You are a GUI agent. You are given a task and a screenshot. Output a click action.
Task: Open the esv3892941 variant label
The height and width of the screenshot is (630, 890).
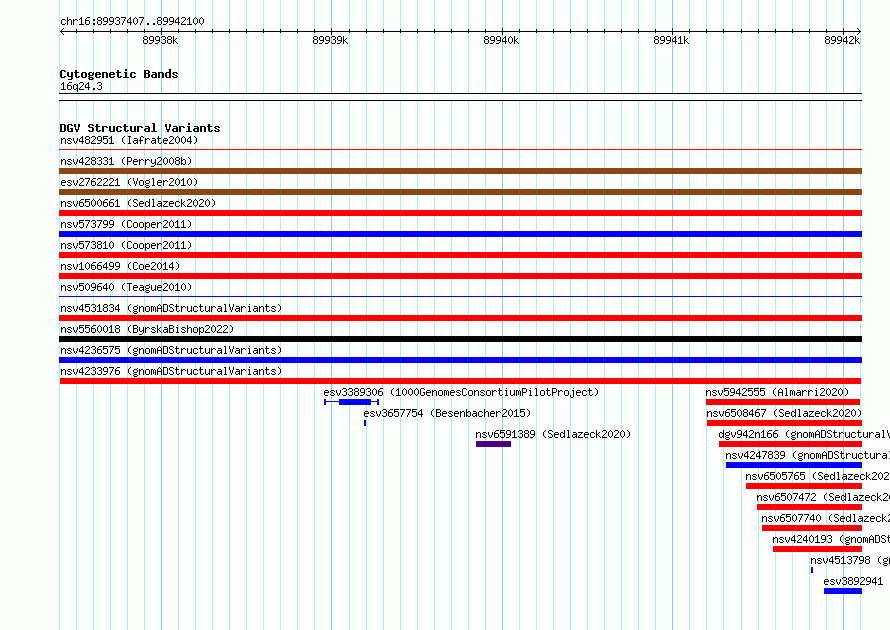click(x=853, y=581)
